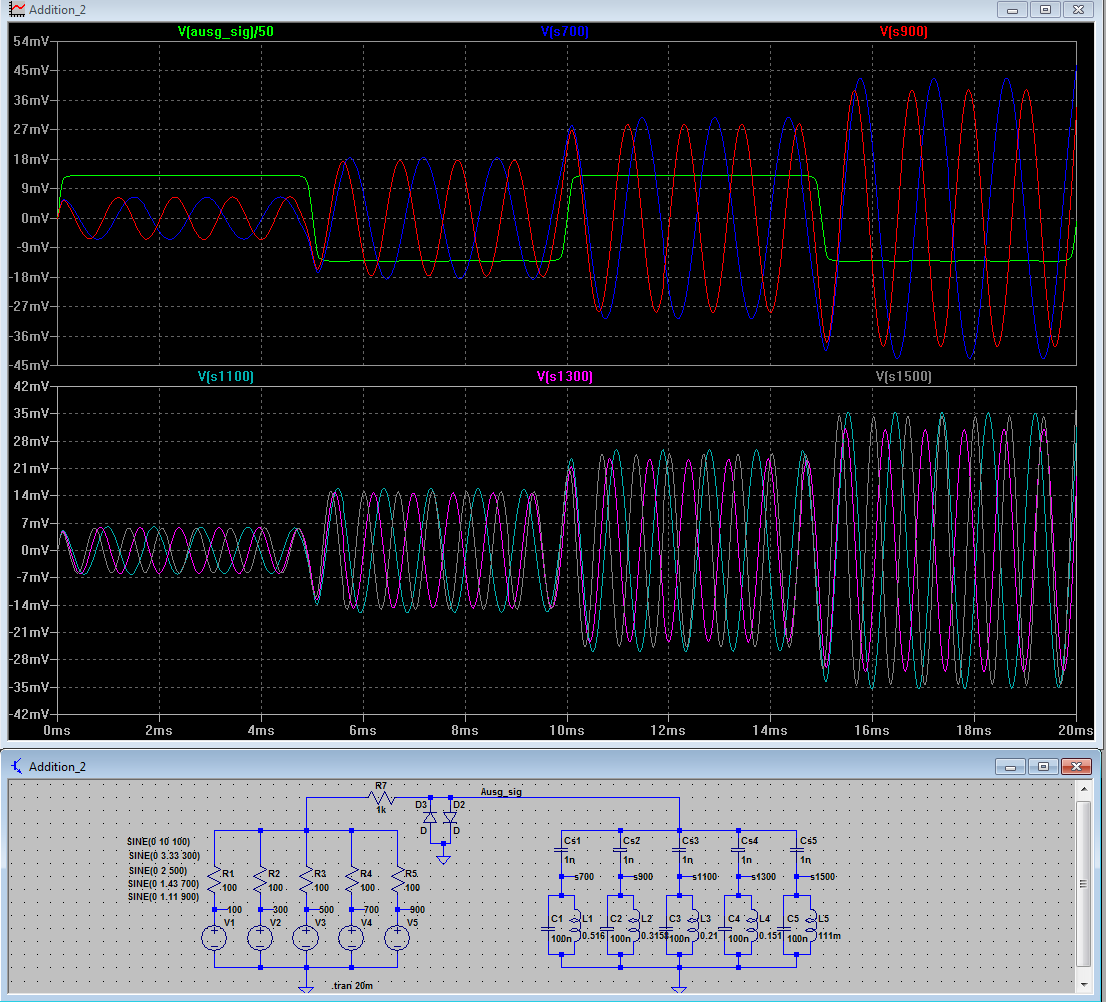Click the R7 resistor symbol

(380, 798)
